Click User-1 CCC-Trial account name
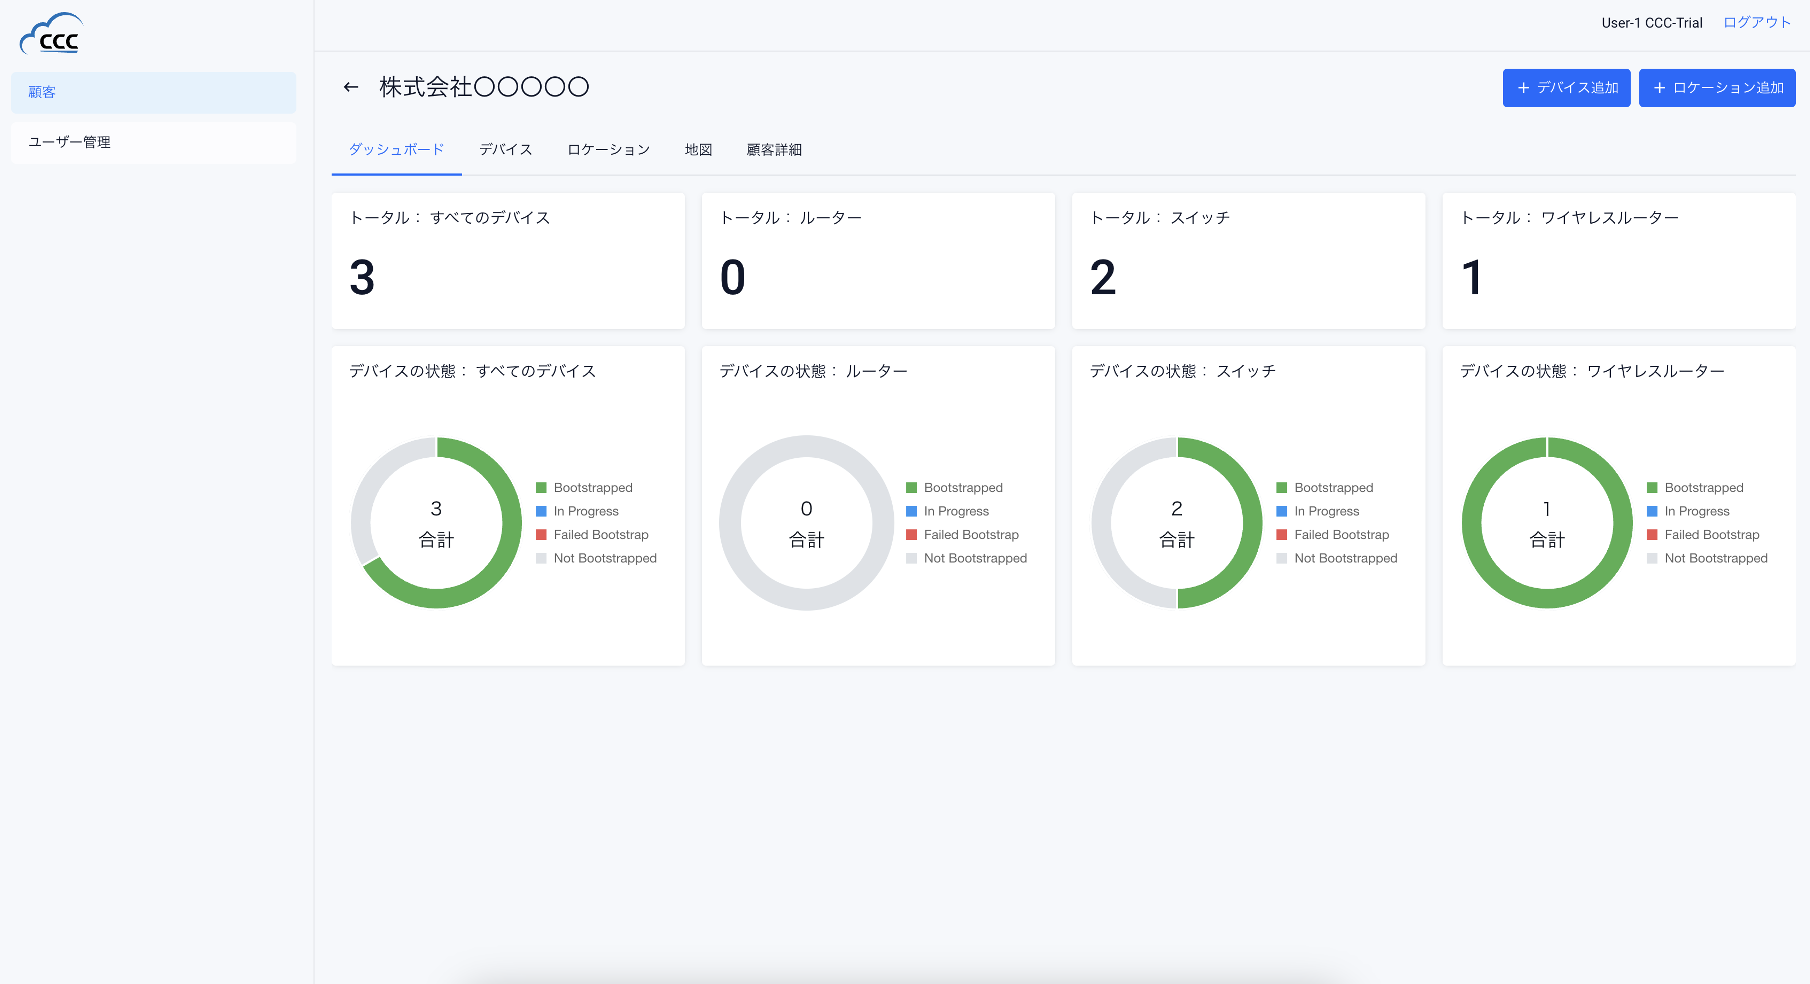 (x=1652, y=22)
